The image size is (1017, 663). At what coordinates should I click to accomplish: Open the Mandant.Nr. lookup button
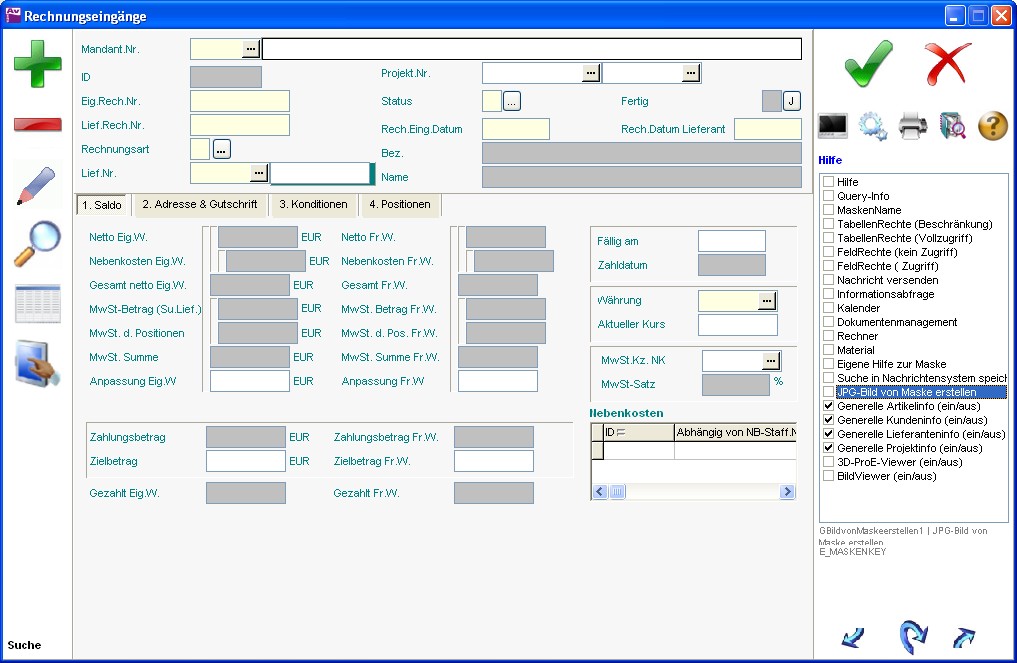(x=250, y=48)
